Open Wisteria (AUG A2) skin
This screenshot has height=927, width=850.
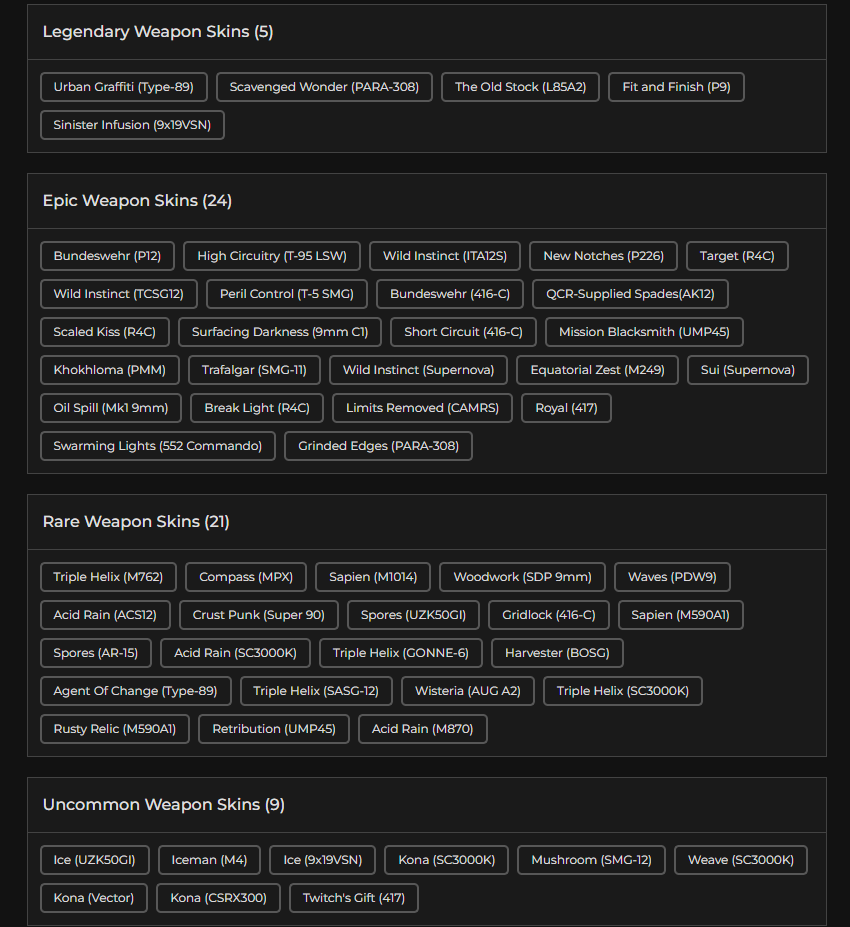click(x=468, y=691)
